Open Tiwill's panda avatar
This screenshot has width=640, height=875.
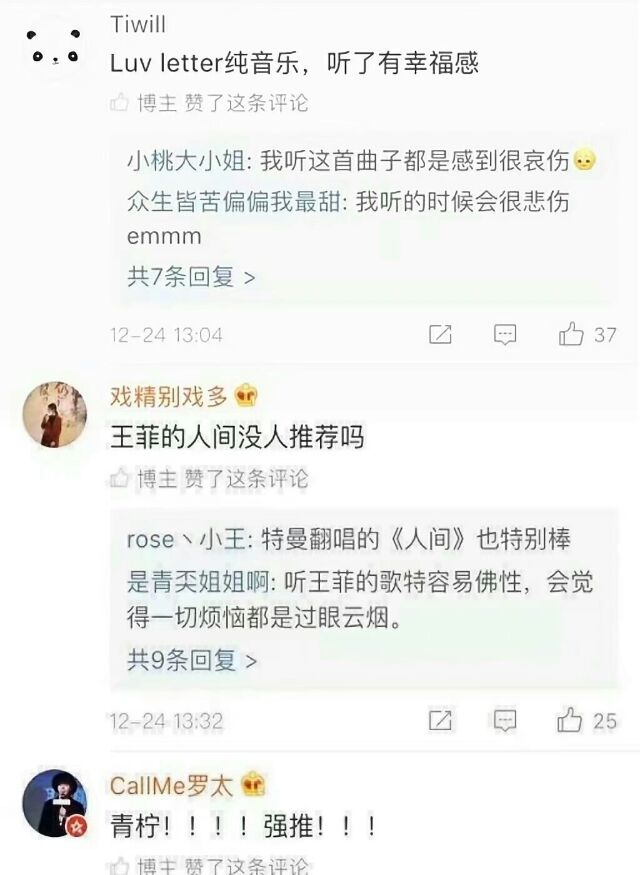pyautogui.click(x=54, y=48)
